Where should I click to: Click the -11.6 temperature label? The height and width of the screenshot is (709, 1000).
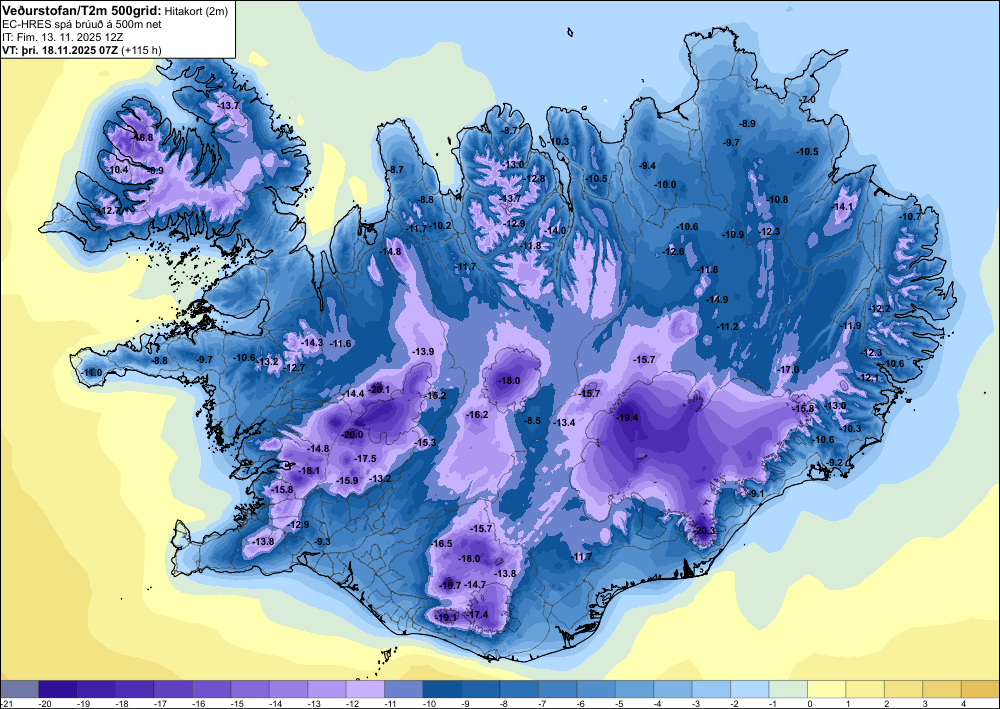click(341, 344)
